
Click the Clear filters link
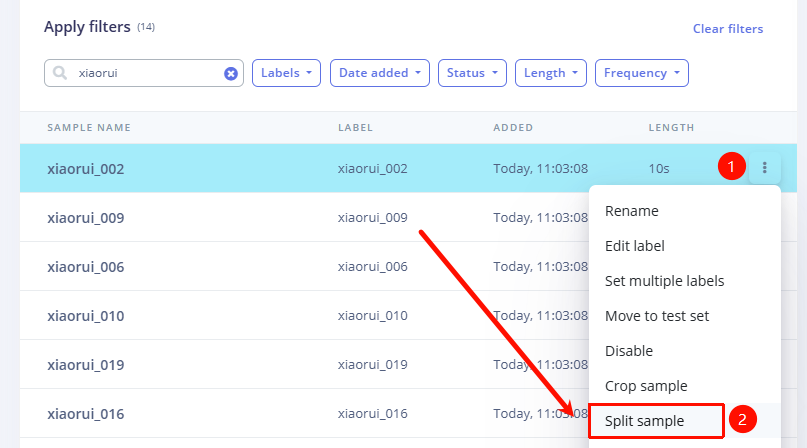coord(727,29)
